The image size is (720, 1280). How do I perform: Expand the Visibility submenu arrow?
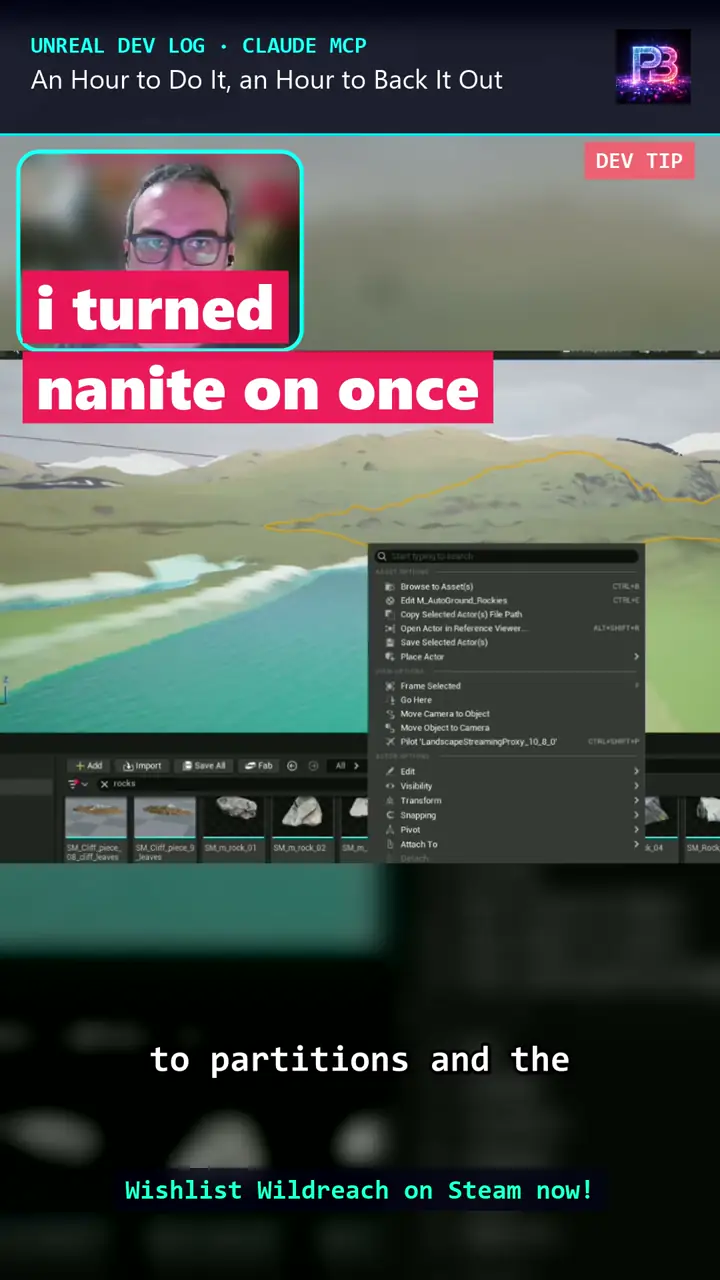point(636,786)
